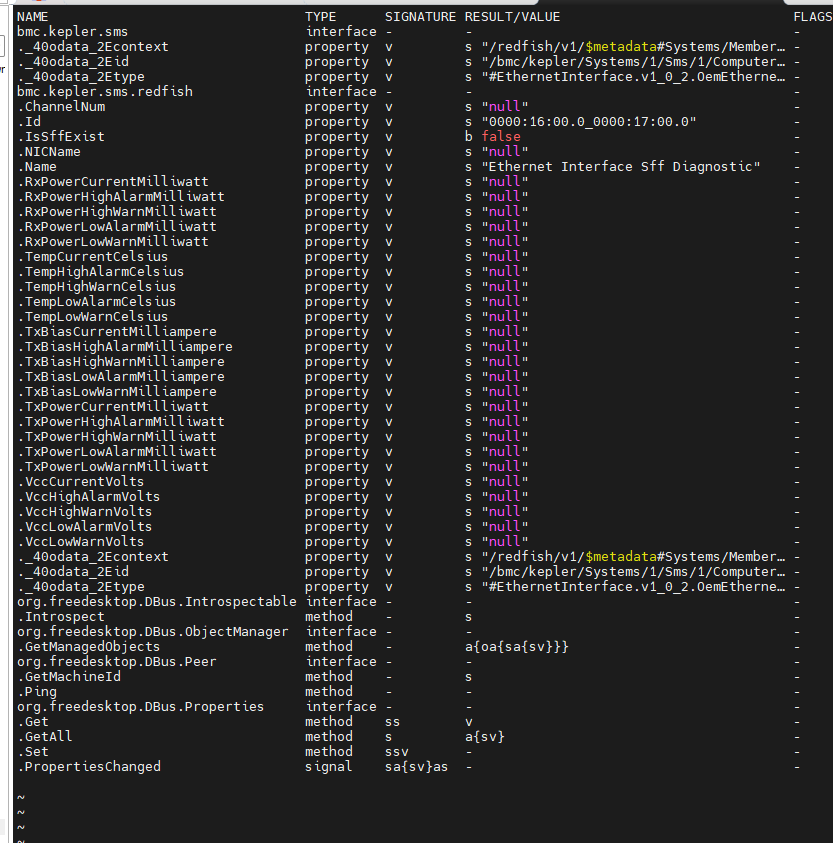Image resolution: width=833 pixels, height=843 pixels.
Task: Click the SIGNATURE column header
Action: 420,17
